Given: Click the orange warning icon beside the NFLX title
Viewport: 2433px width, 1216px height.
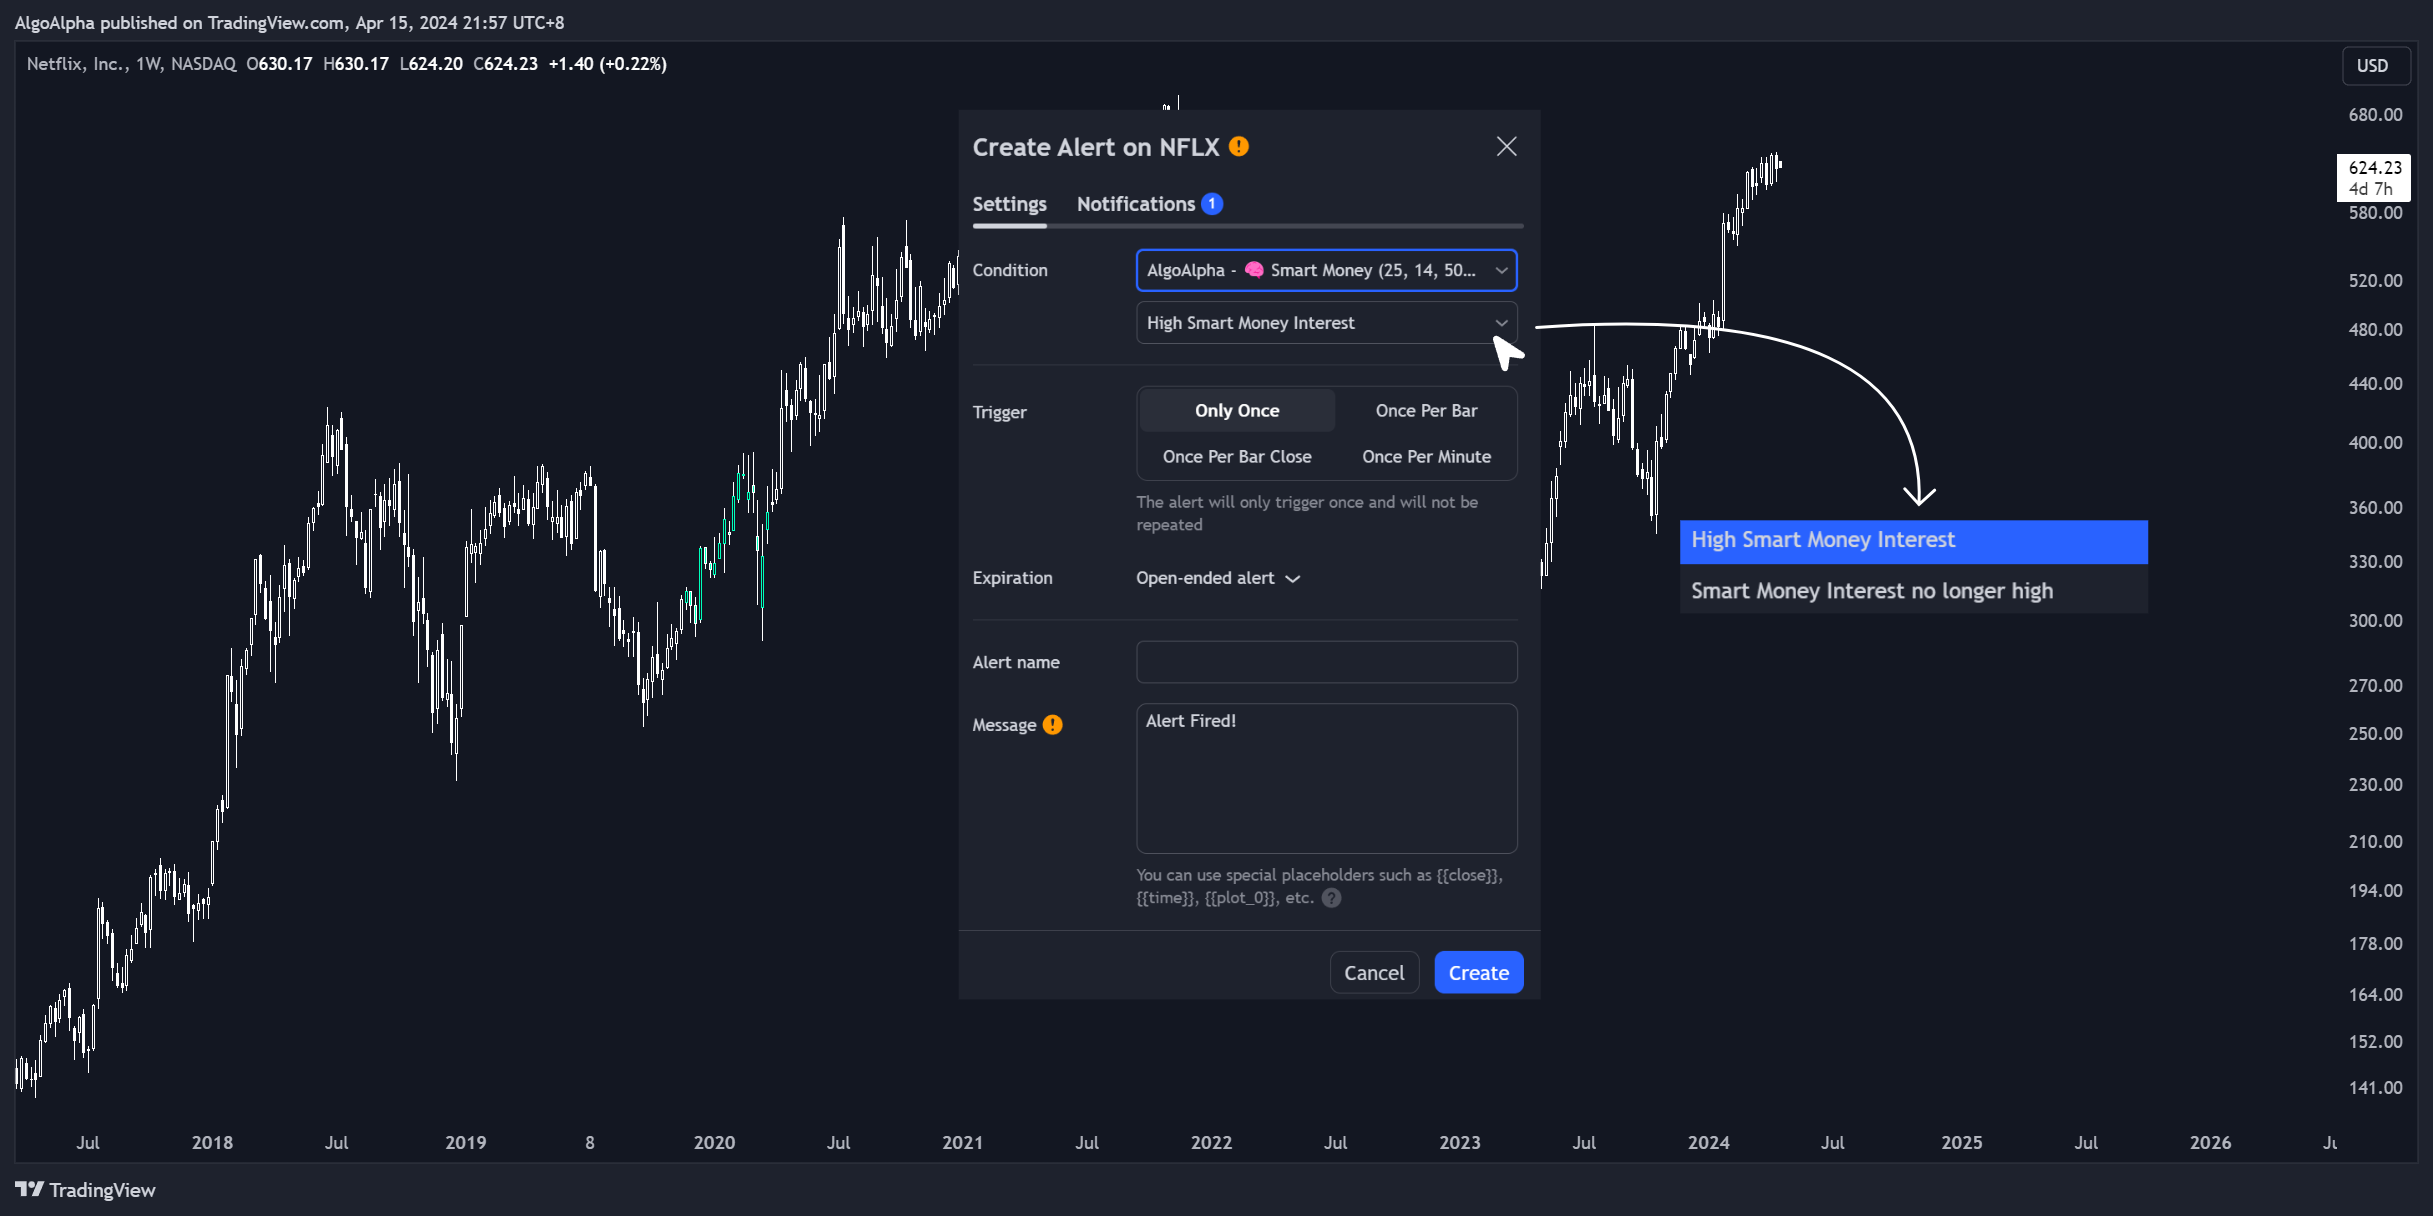Looking at the screenshot, I should pyautogui.click(x=1239, y=147).
